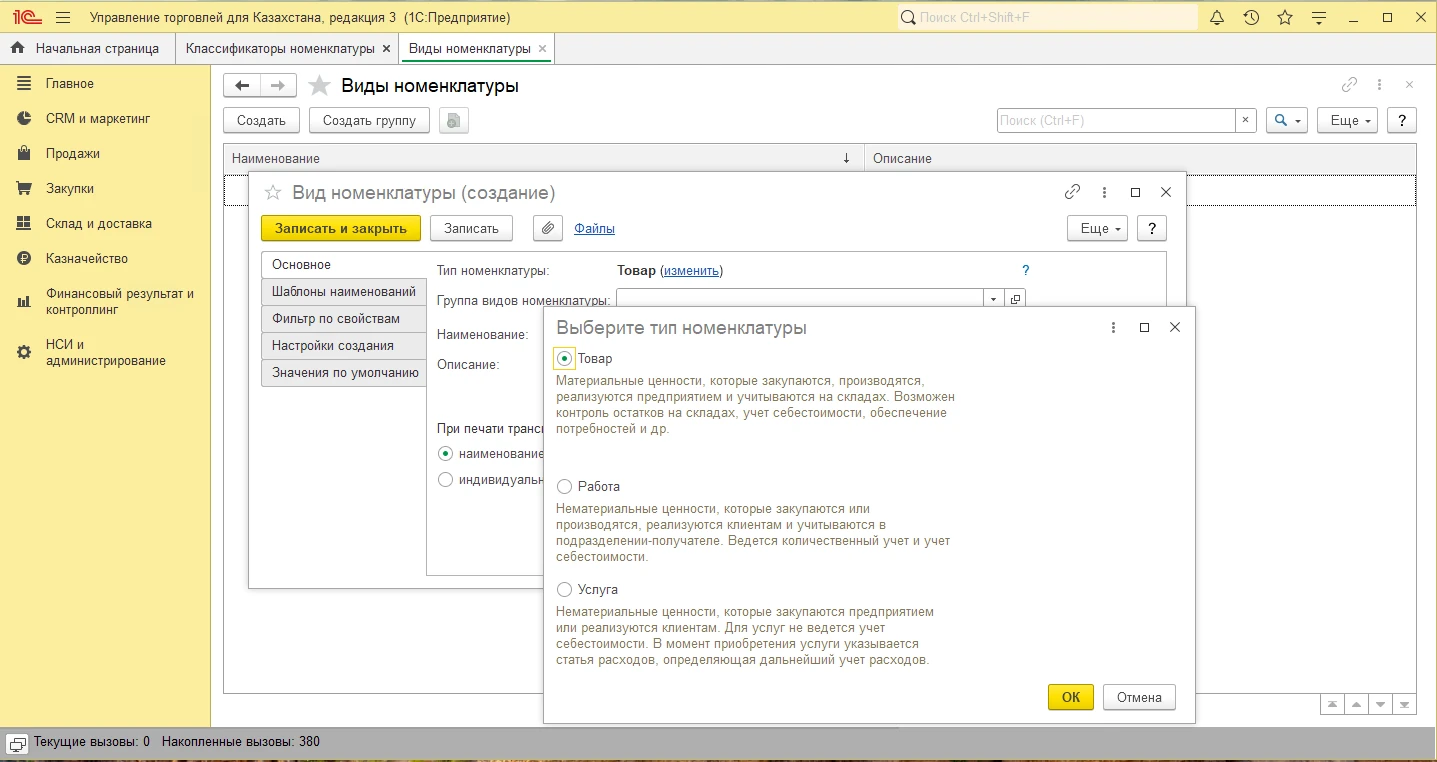Select наименование print radio option

tap(446, 453)
